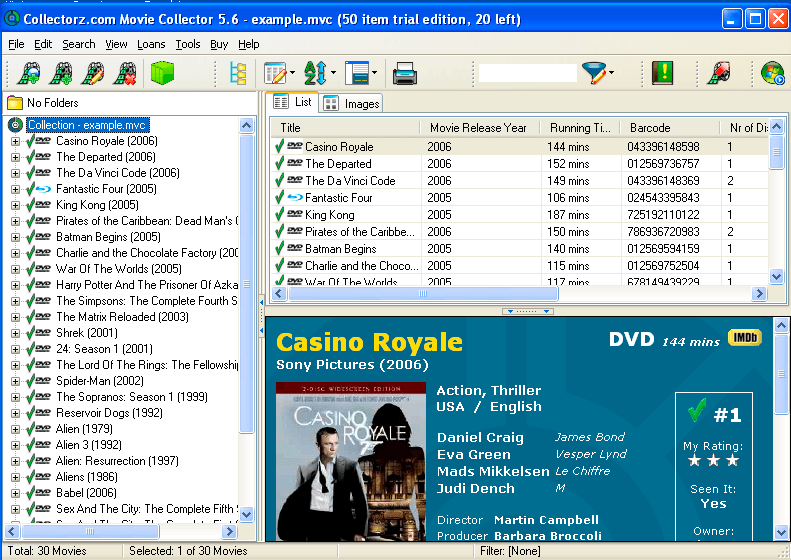Select Collection - example.mvc tree root
Image resolution: width=791 pixels, height=560 pixels.
(x=87, y=125)
